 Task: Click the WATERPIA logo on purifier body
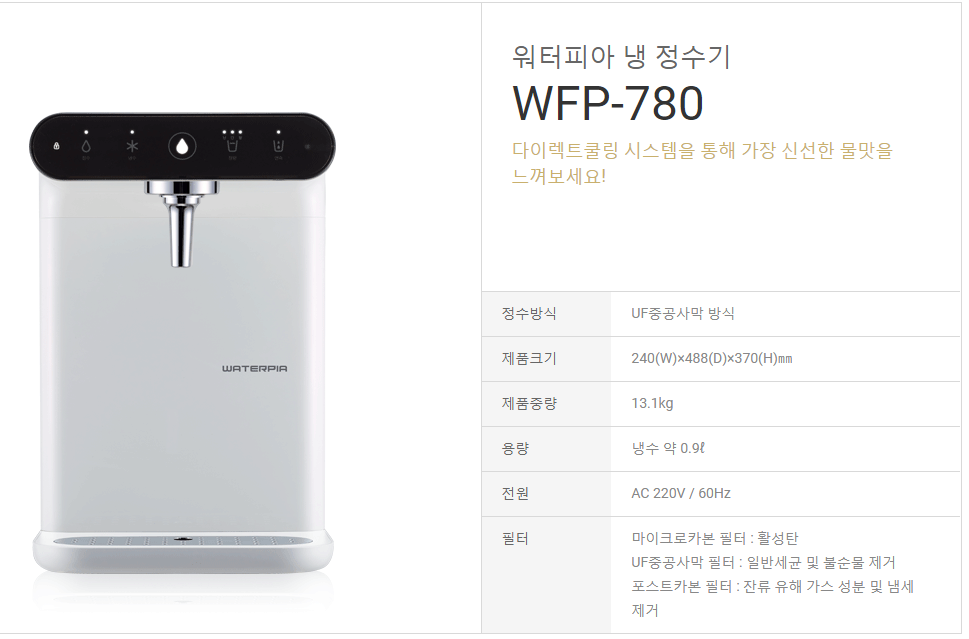point(255,368)
